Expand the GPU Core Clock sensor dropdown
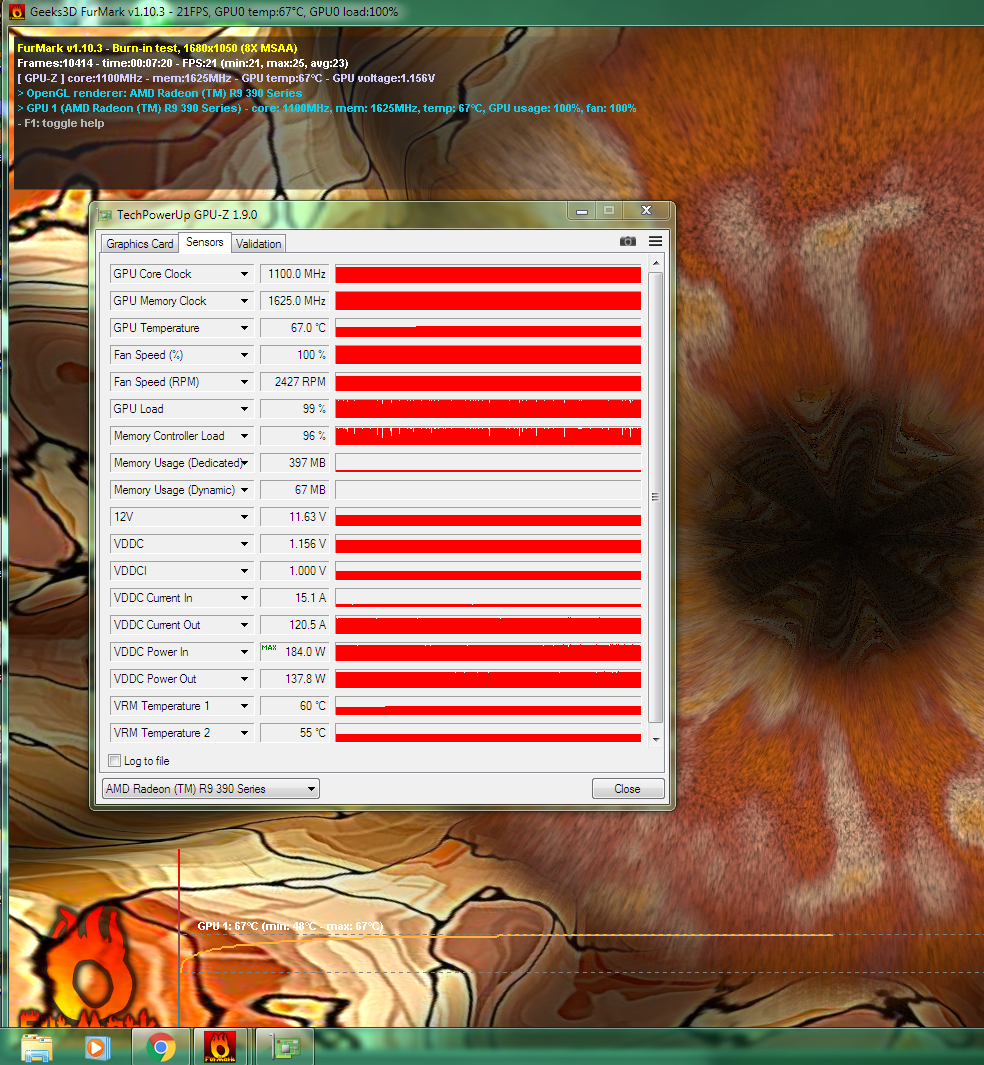Viewport: 984px width, 1065px height. (244, 274)
